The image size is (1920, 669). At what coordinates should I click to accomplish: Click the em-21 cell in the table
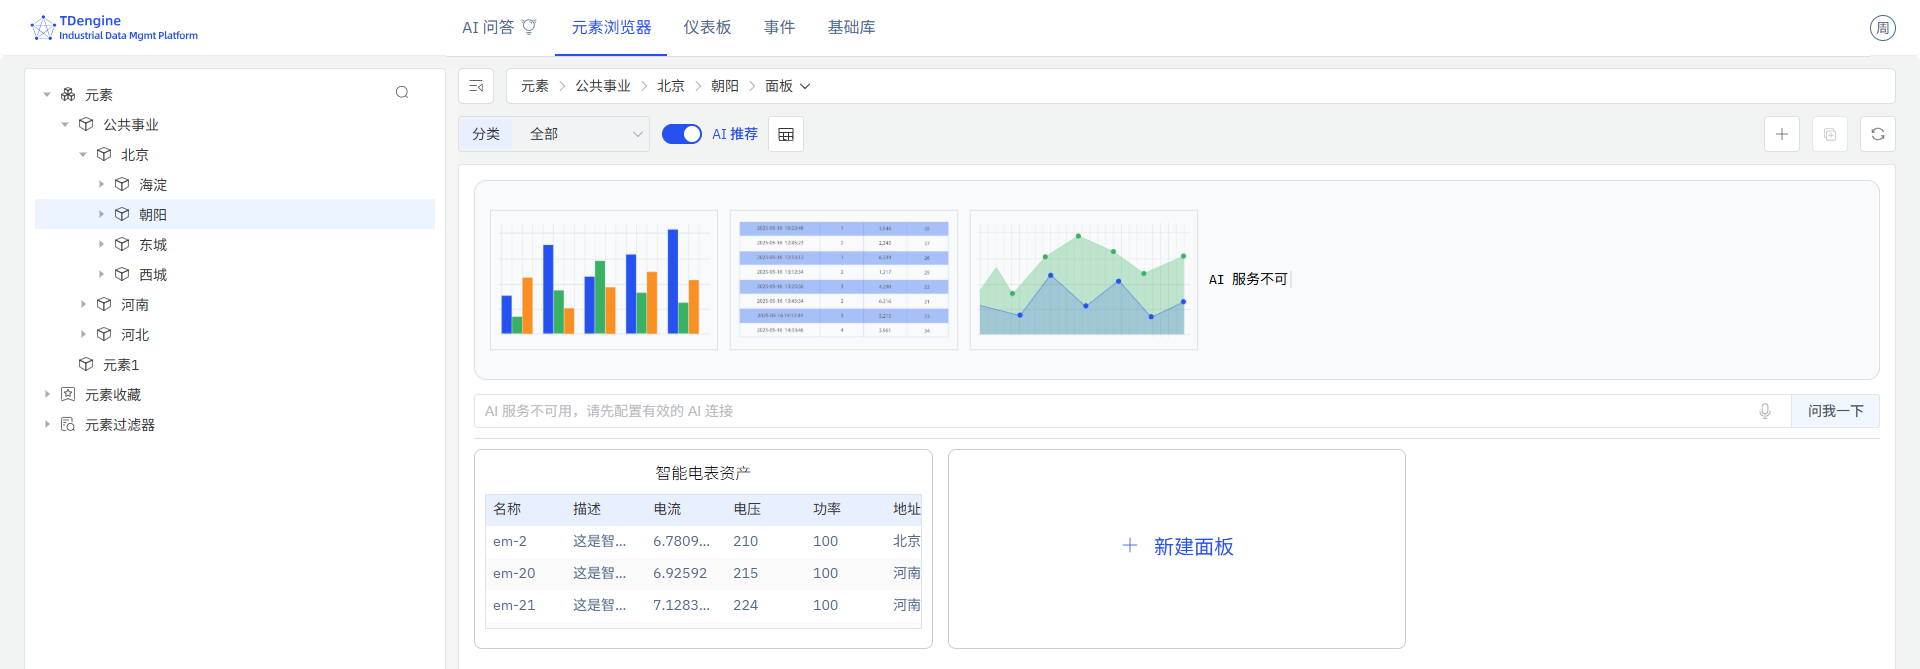[x=514, y=605]
